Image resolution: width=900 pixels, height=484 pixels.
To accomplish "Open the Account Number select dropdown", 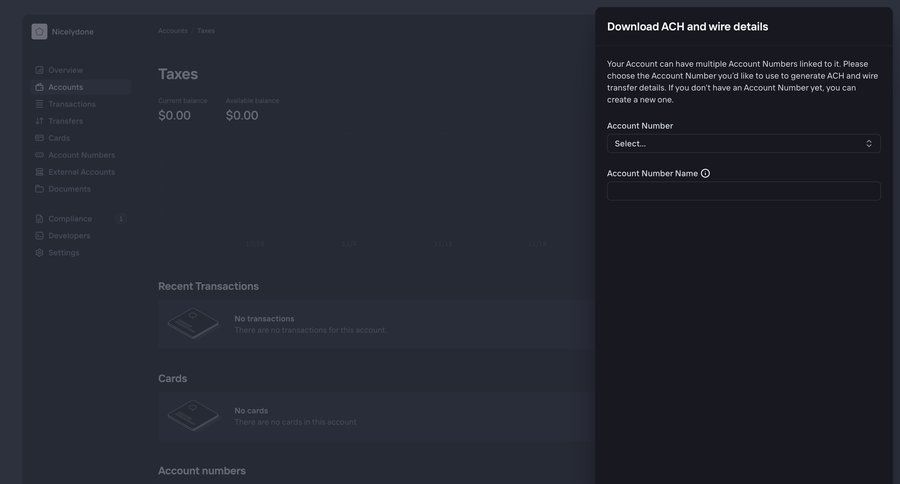I will pos(743,144).
